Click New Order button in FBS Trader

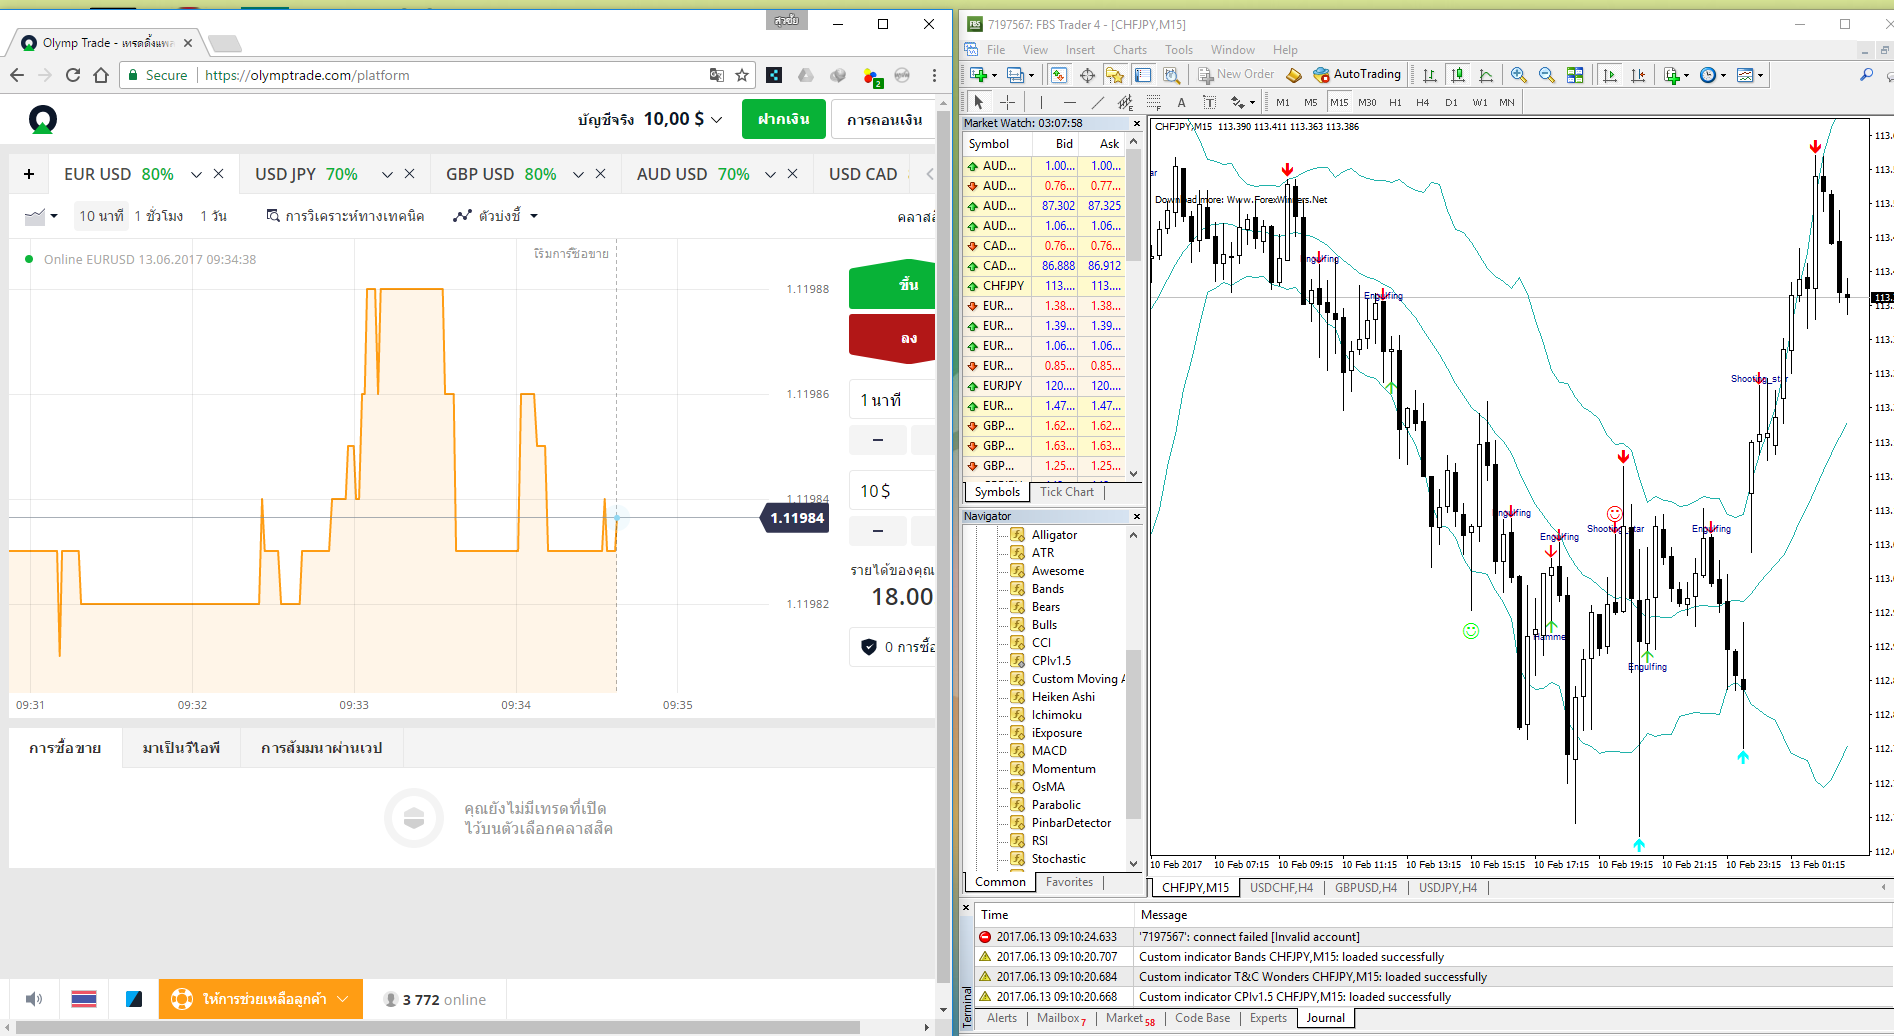[x=1237, y=75]
